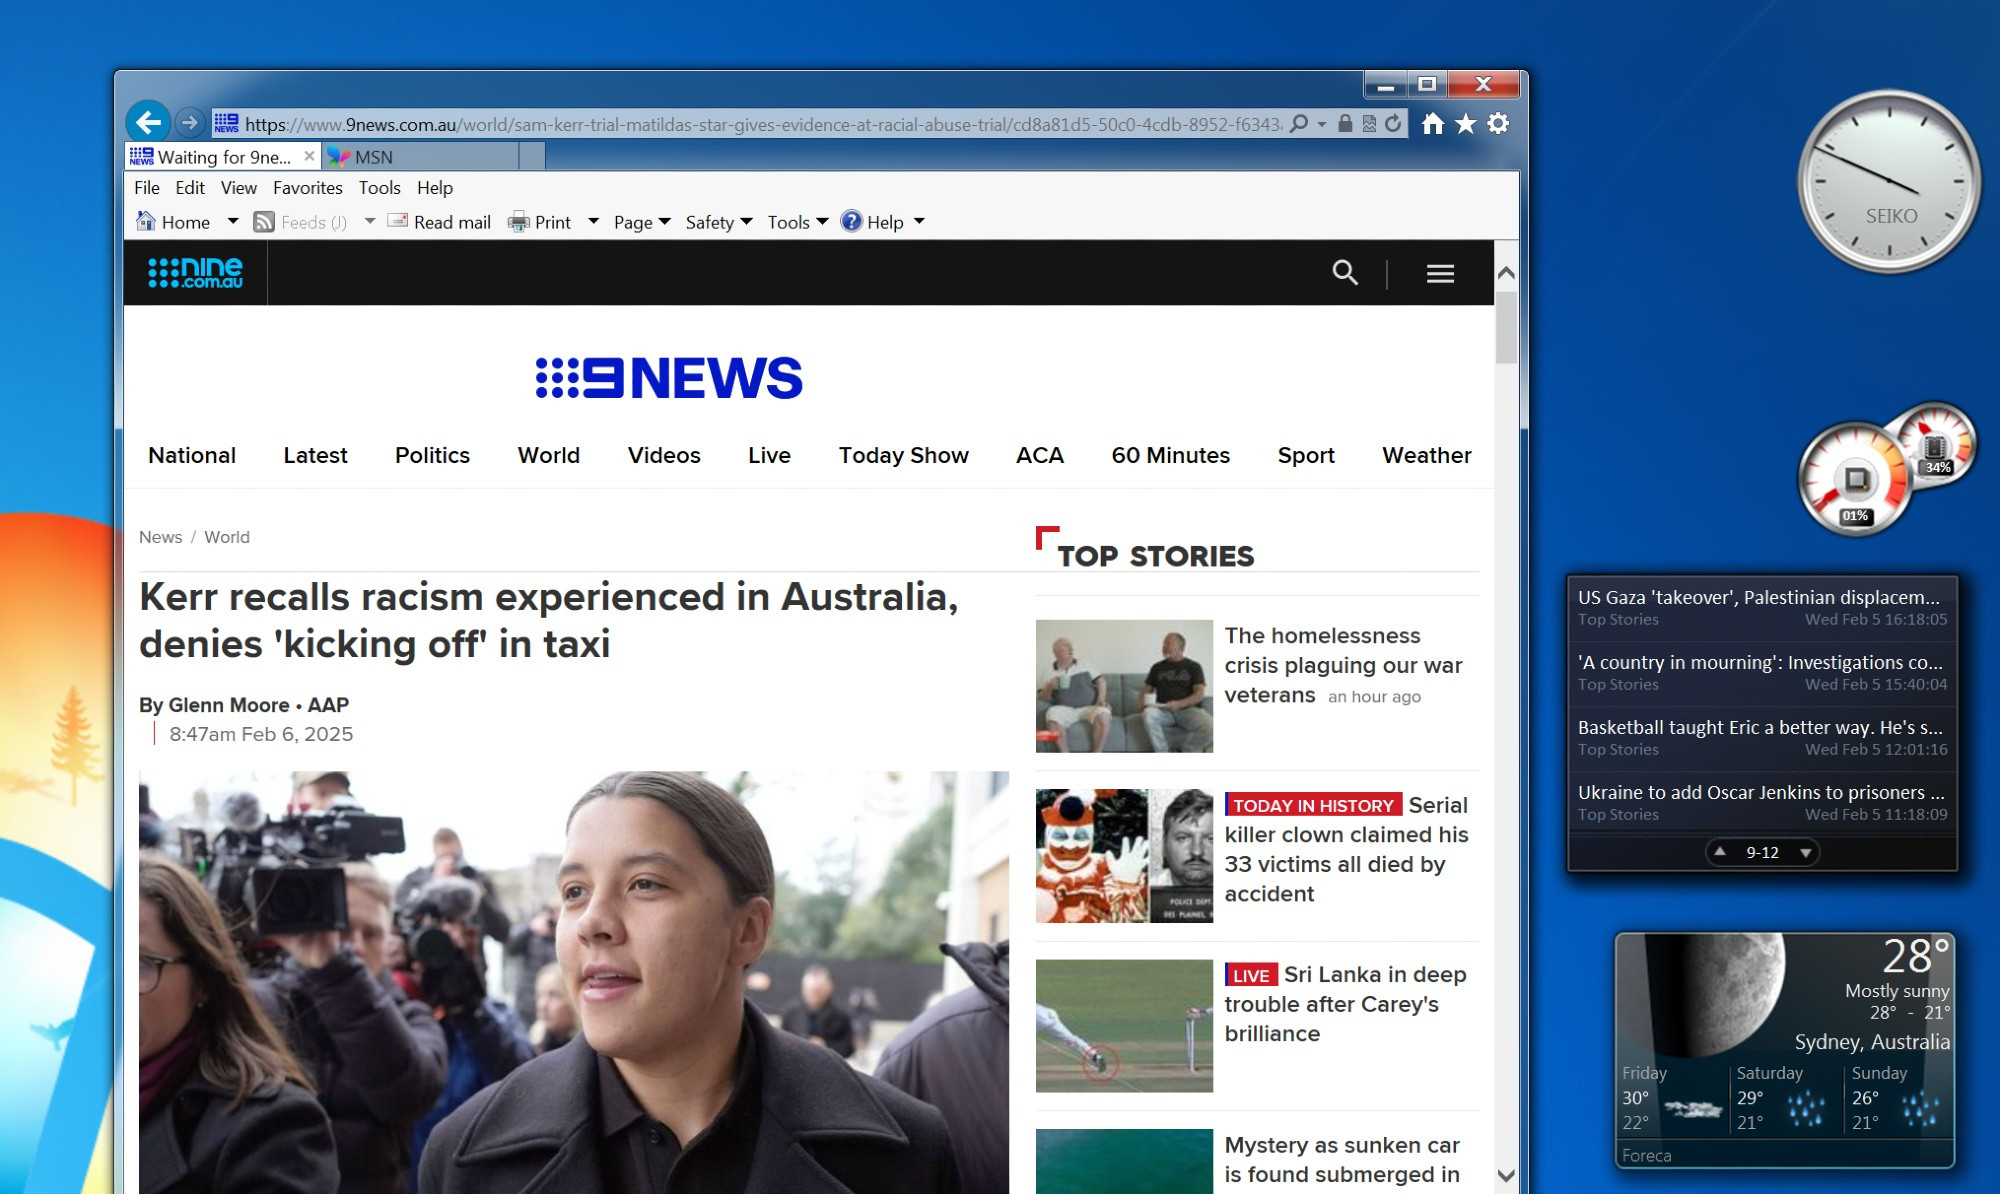This screenshot has width=2000, height=1194.
Task: Click the page scrollbar down arrow
Action: 1506,1176
